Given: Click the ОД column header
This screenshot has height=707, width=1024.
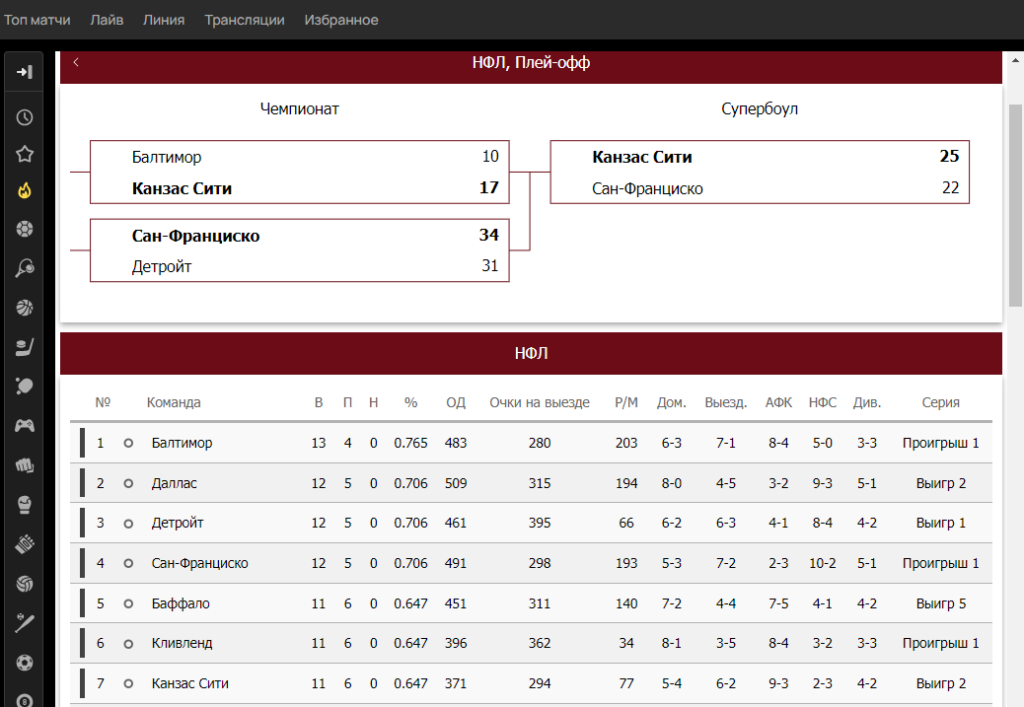Looking at the screenshot, I should (x=455, y=402).
